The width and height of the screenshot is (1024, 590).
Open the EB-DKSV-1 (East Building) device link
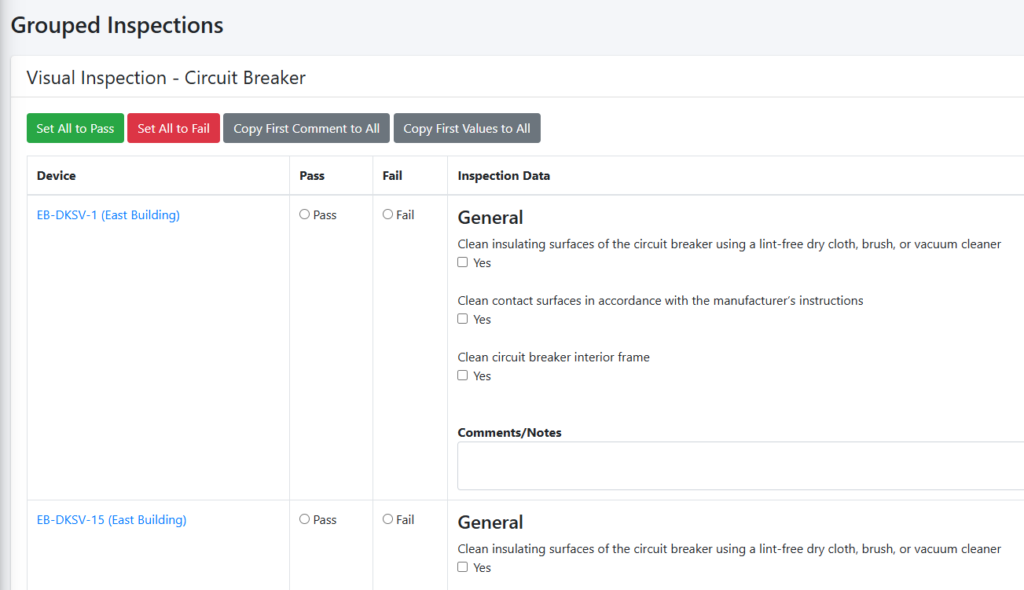pyautogui.click(x=108, y=215)
